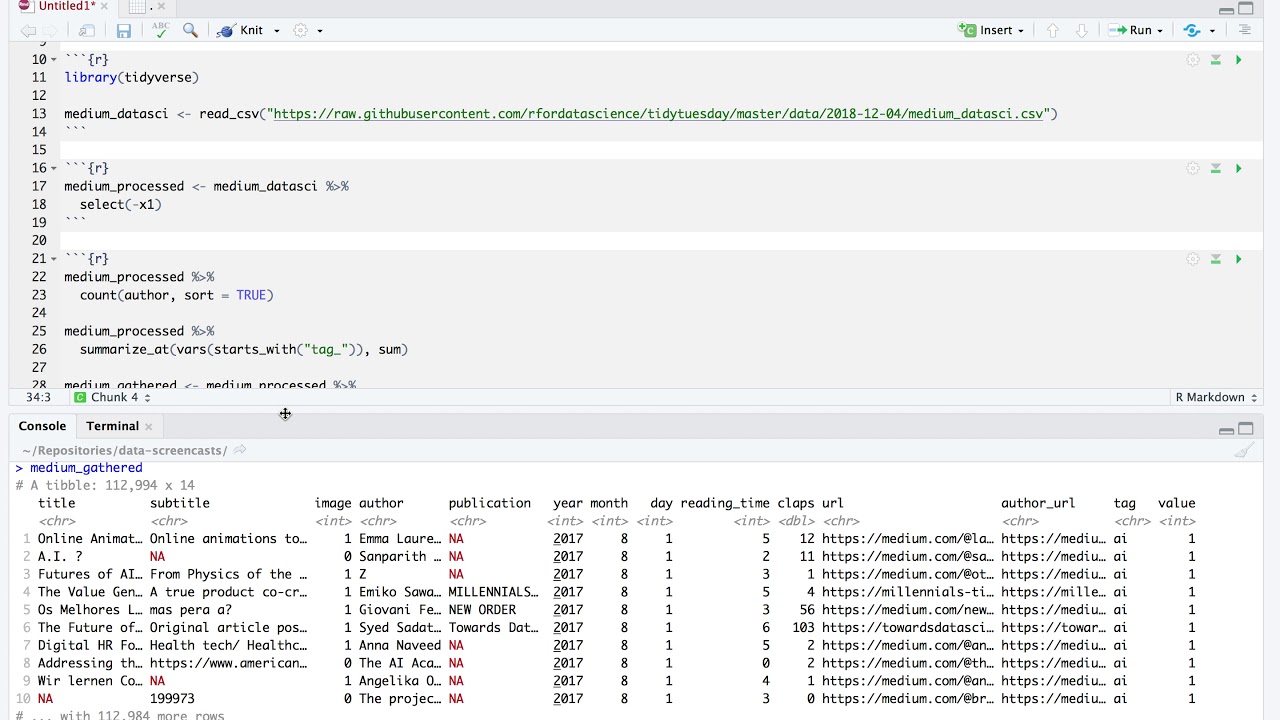Select the Terminal tab
1280x720 pixels.
tap(112, 426)
